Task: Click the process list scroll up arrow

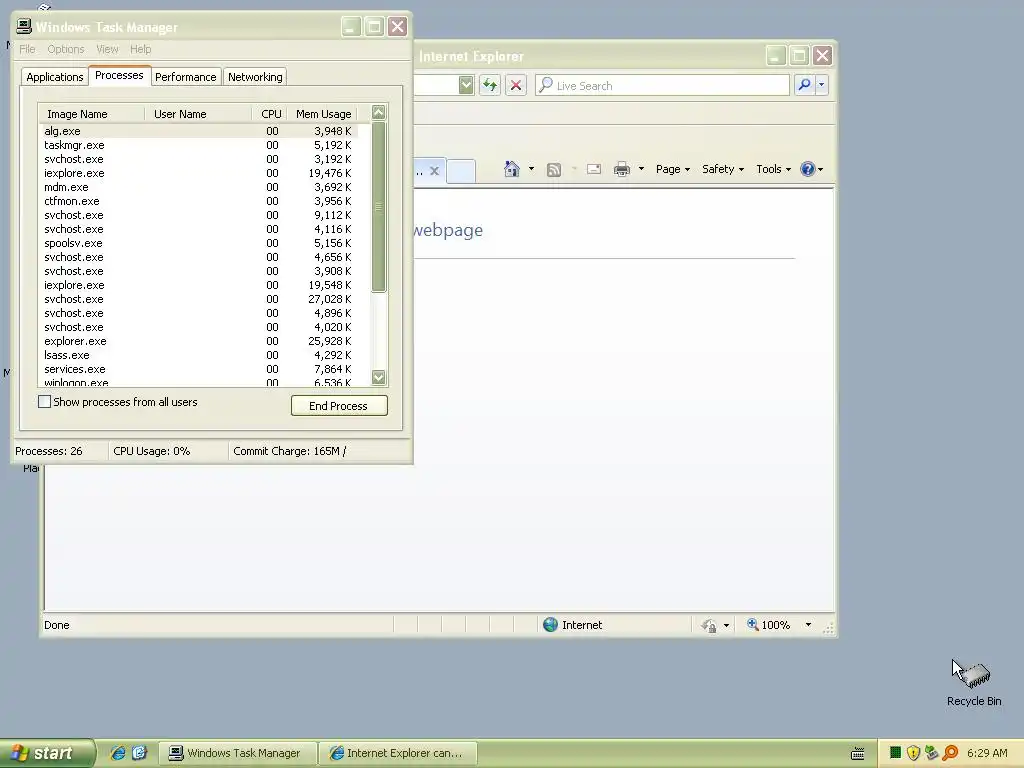Action: pos(378,112)
